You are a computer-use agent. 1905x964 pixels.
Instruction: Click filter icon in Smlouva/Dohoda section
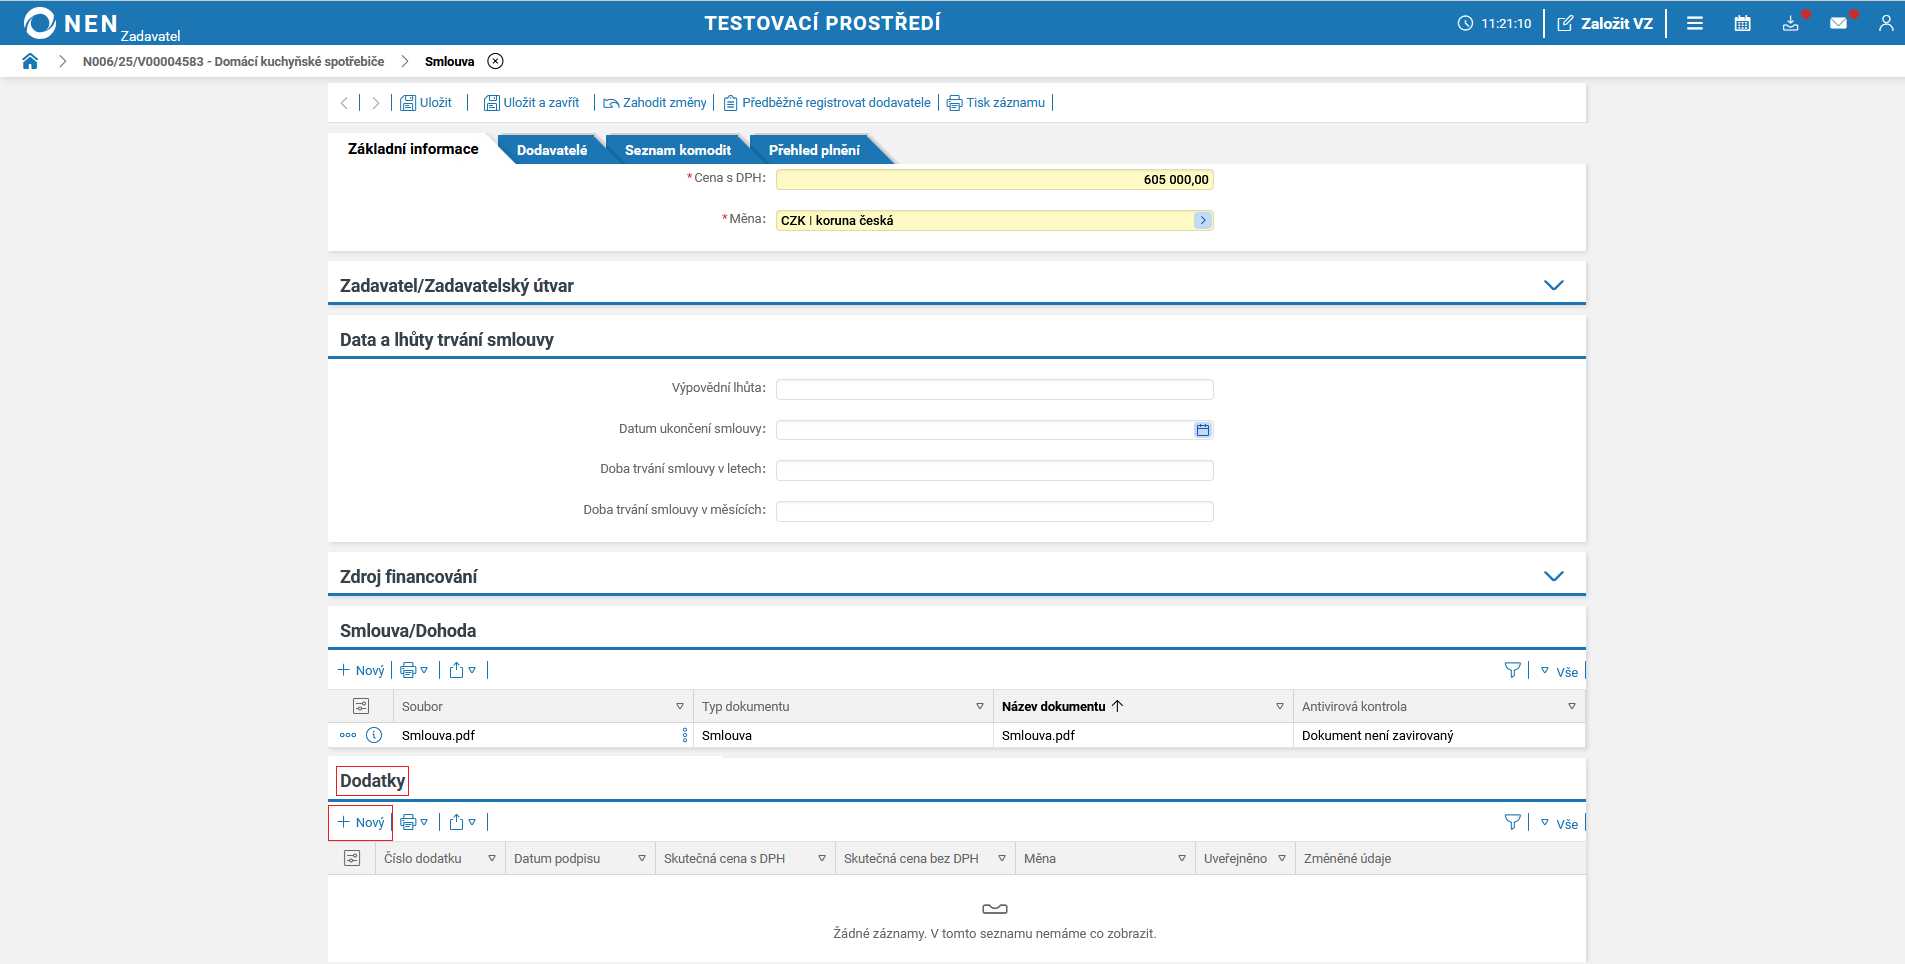[x=1512, y=671]
